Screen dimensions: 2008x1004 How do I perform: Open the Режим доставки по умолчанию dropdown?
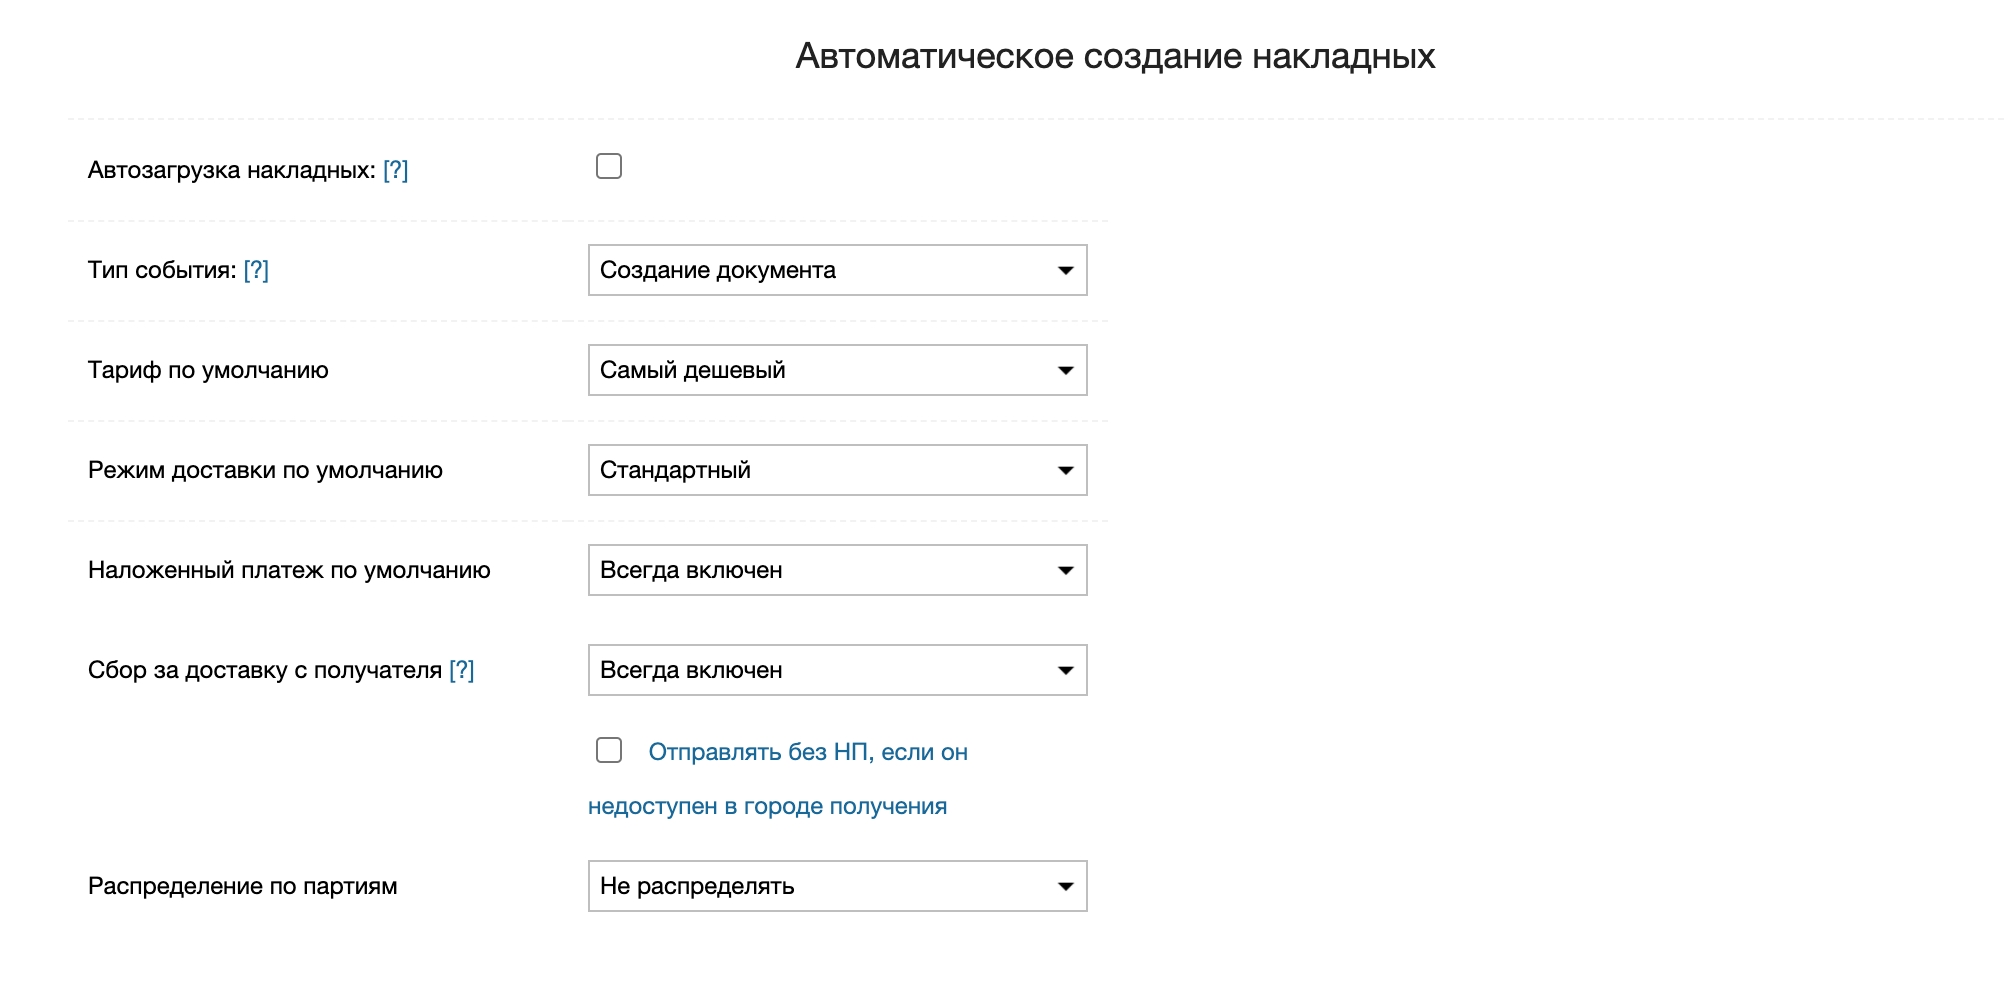(x=837, y=470)
